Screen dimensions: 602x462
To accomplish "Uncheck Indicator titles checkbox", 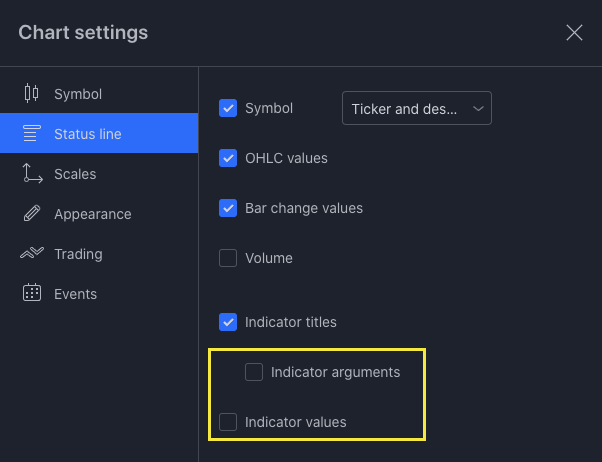I will (228, 322).
